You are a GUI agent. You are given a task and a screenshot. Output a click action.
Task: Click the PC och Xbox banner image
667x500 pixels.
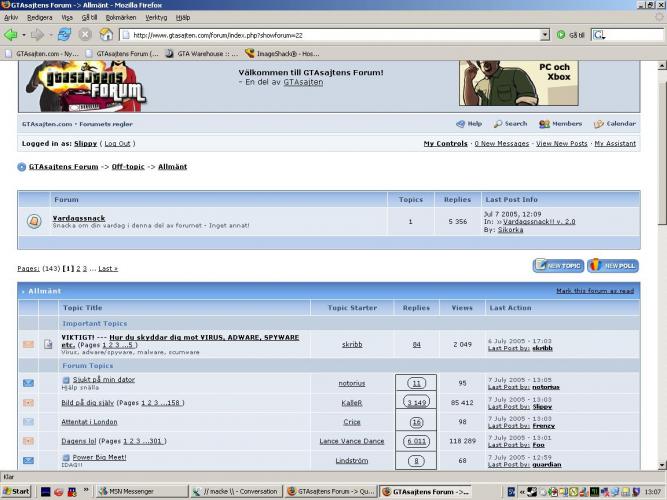point(519,83)
